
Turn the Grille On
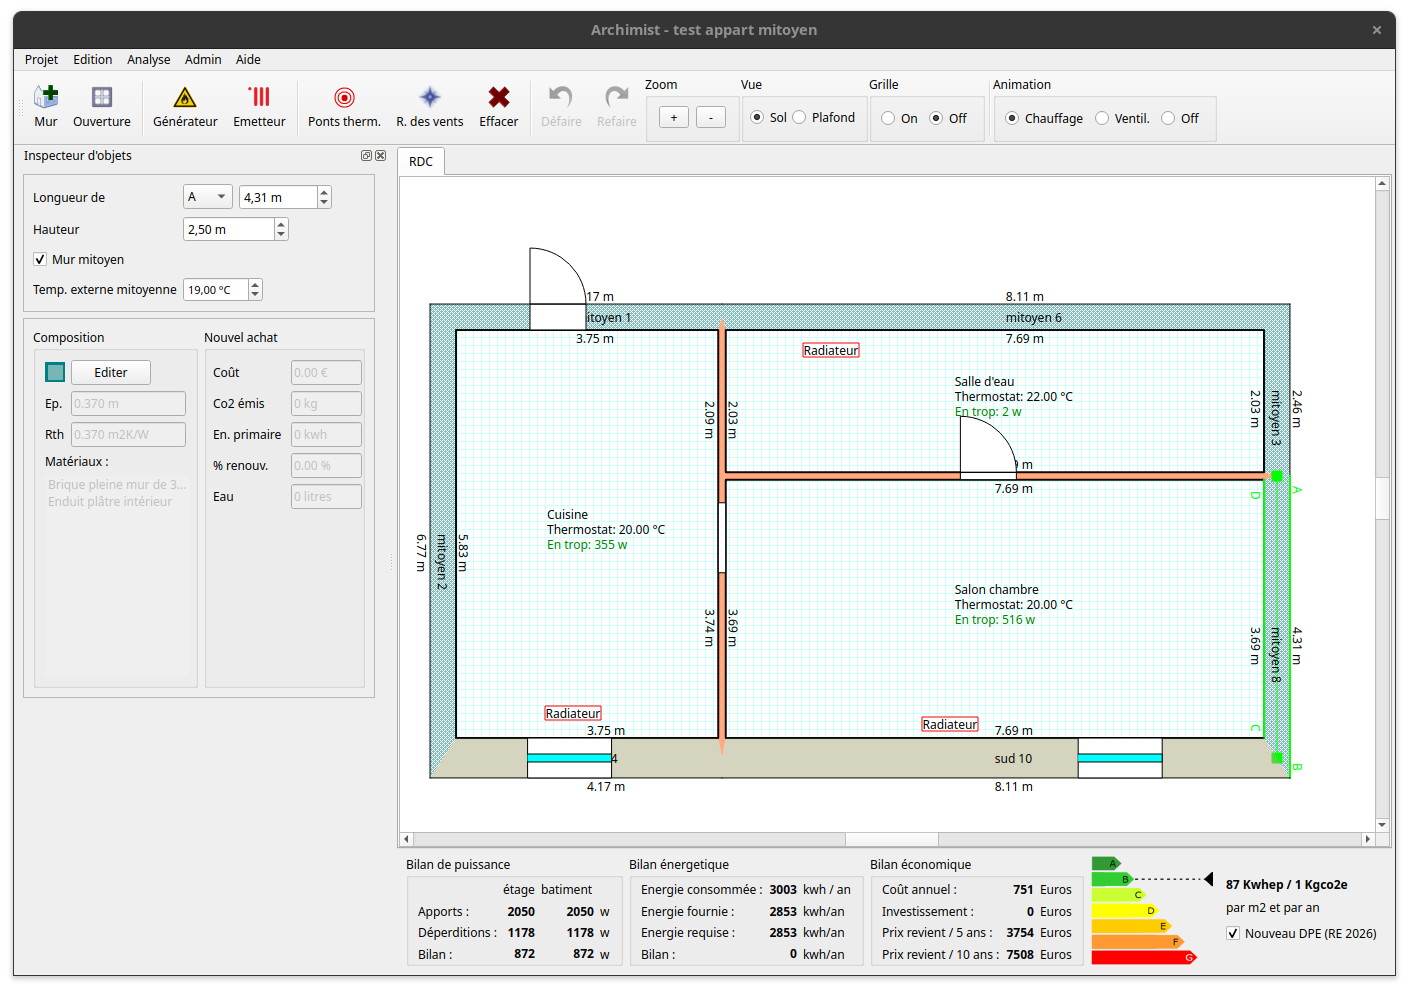tap(888, 118)
